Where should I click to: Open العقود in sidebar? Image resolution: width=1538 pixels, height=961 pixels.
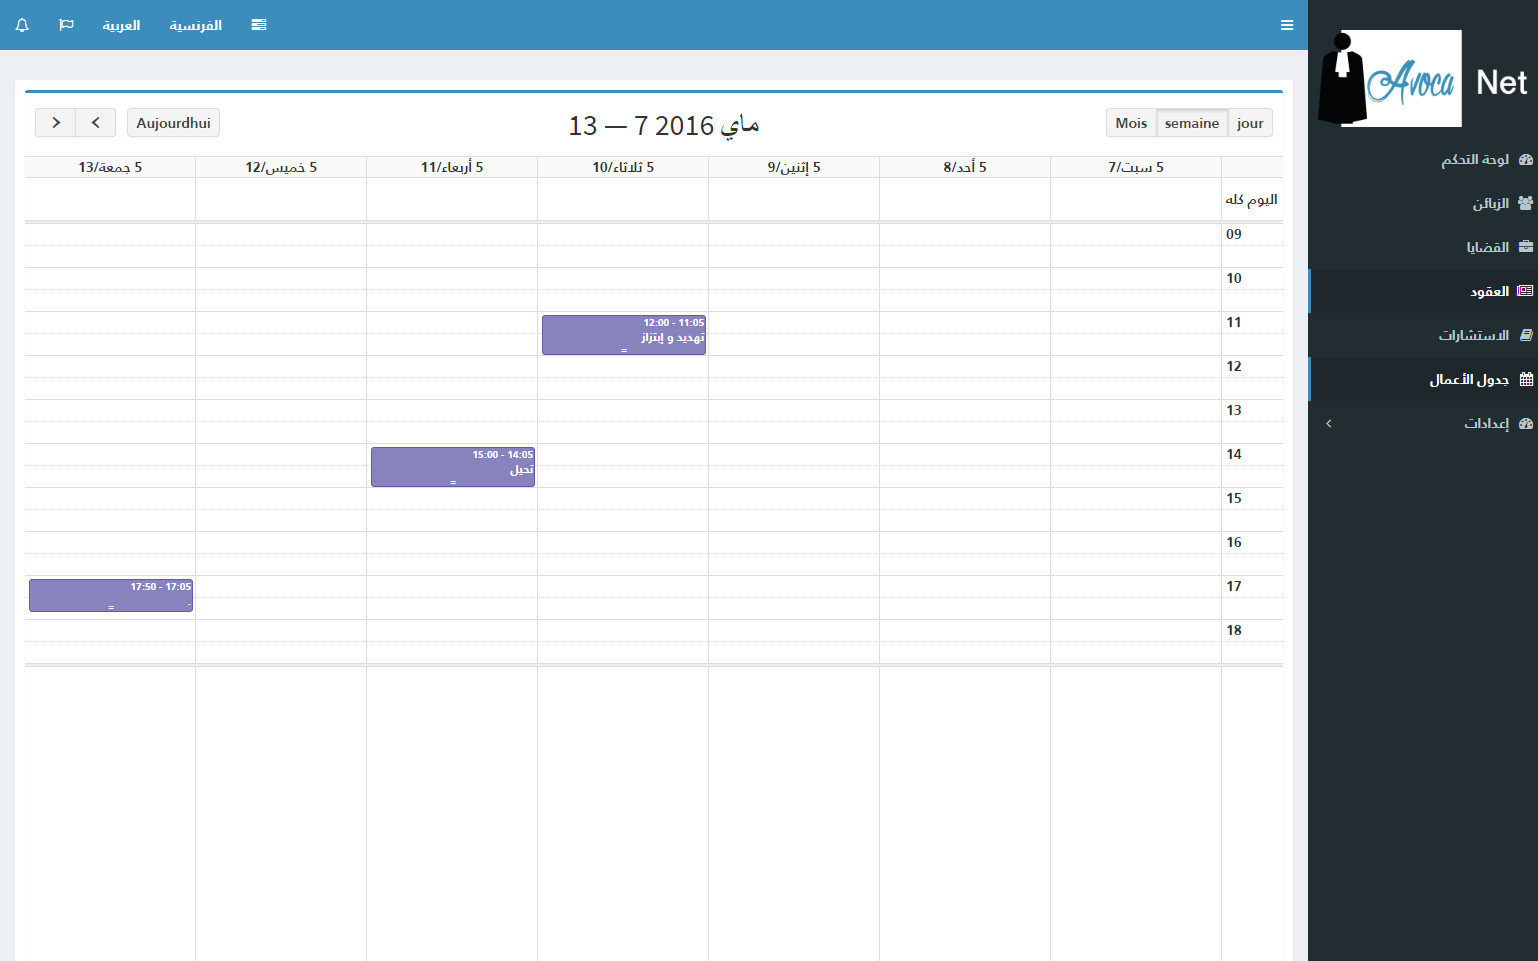click(x=1423, y=291)
